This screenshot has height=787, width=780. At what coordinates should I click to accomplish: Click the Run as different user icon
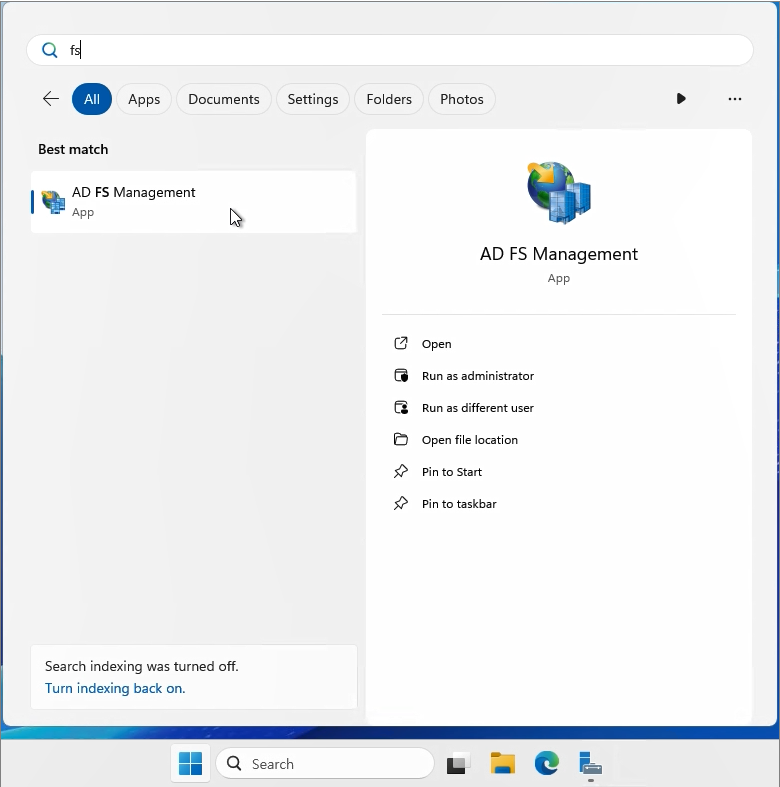pos(401,408)
